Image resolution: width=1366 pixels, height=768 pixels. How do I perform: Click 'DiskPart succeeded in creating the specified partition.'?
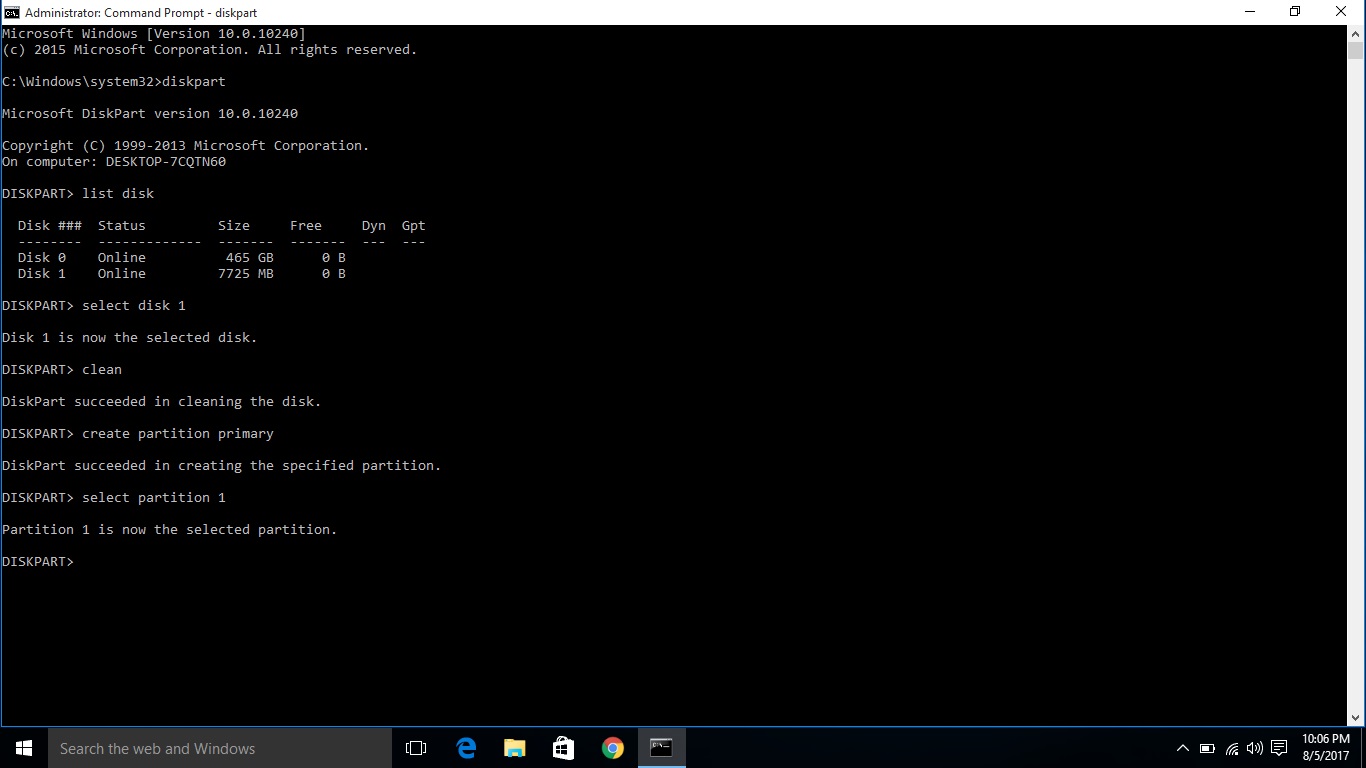(222, 465)
